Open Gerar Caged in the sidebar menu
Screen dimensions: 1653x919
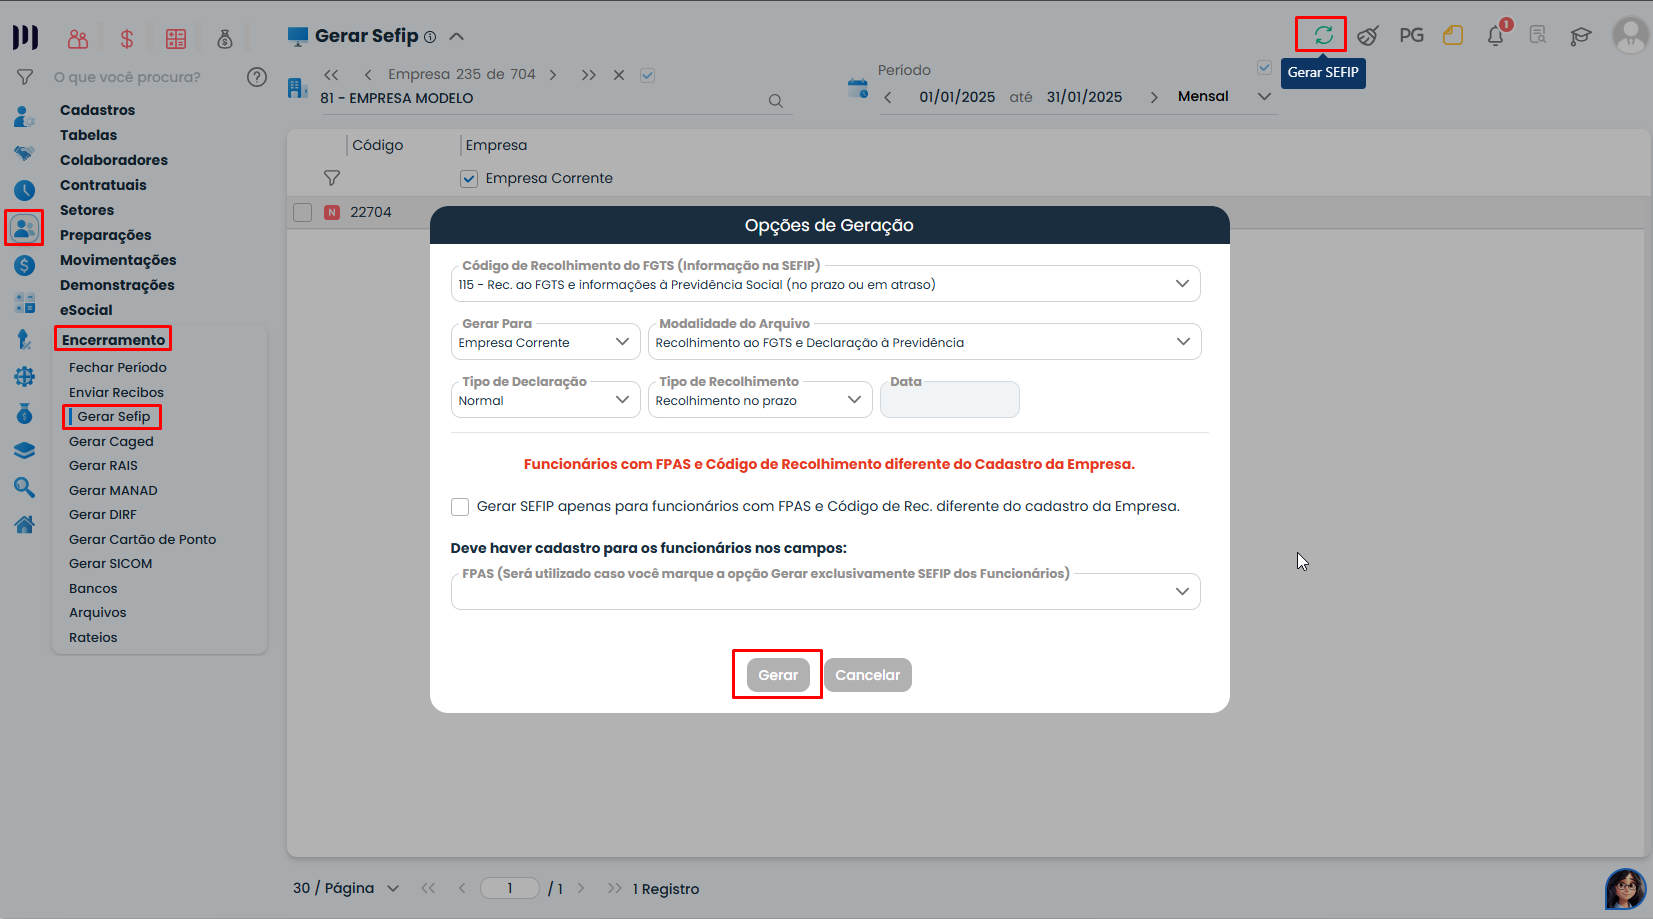(111, 441)
